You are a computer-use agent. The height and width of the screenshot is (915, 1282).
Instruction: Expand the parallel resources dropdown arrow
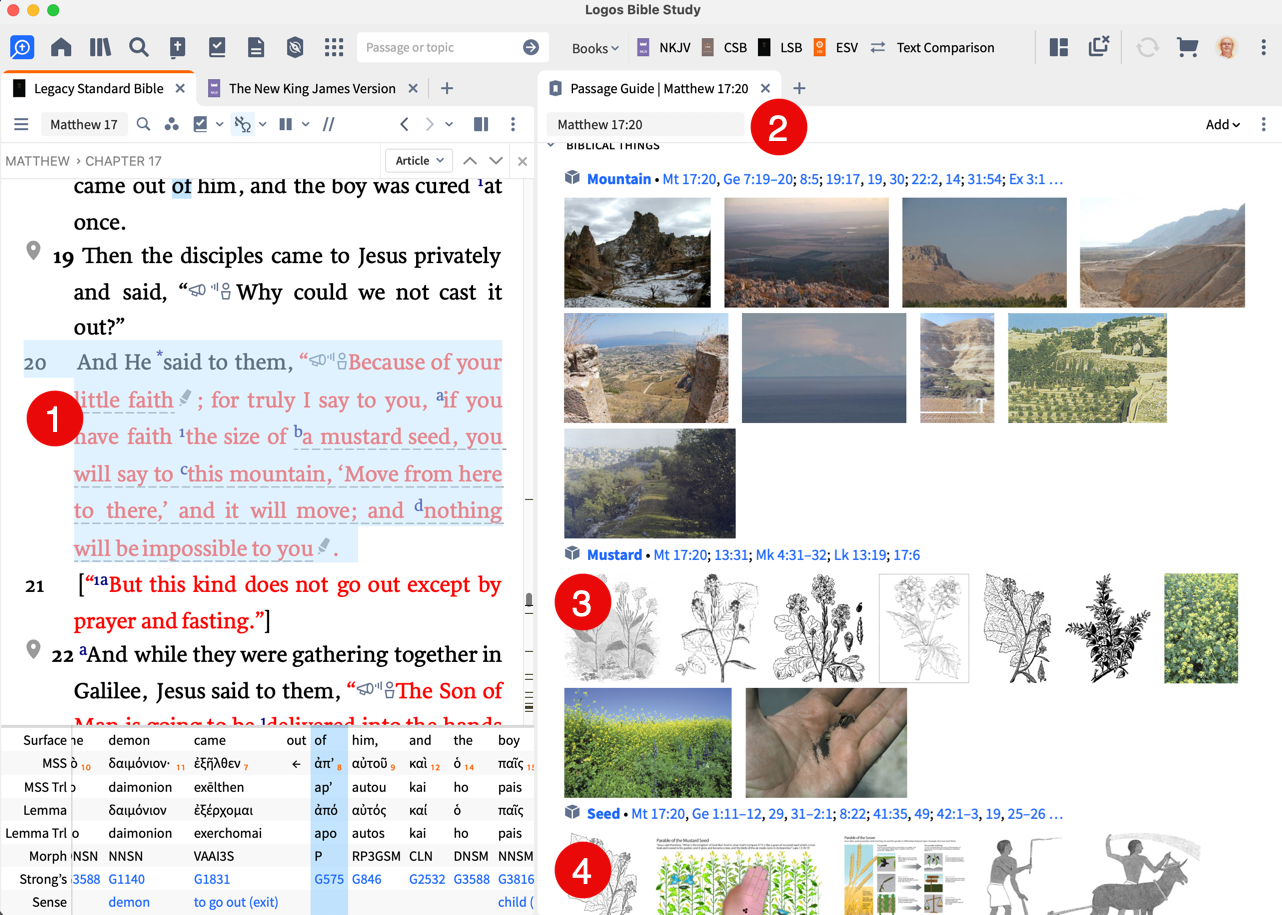(305, 125)
